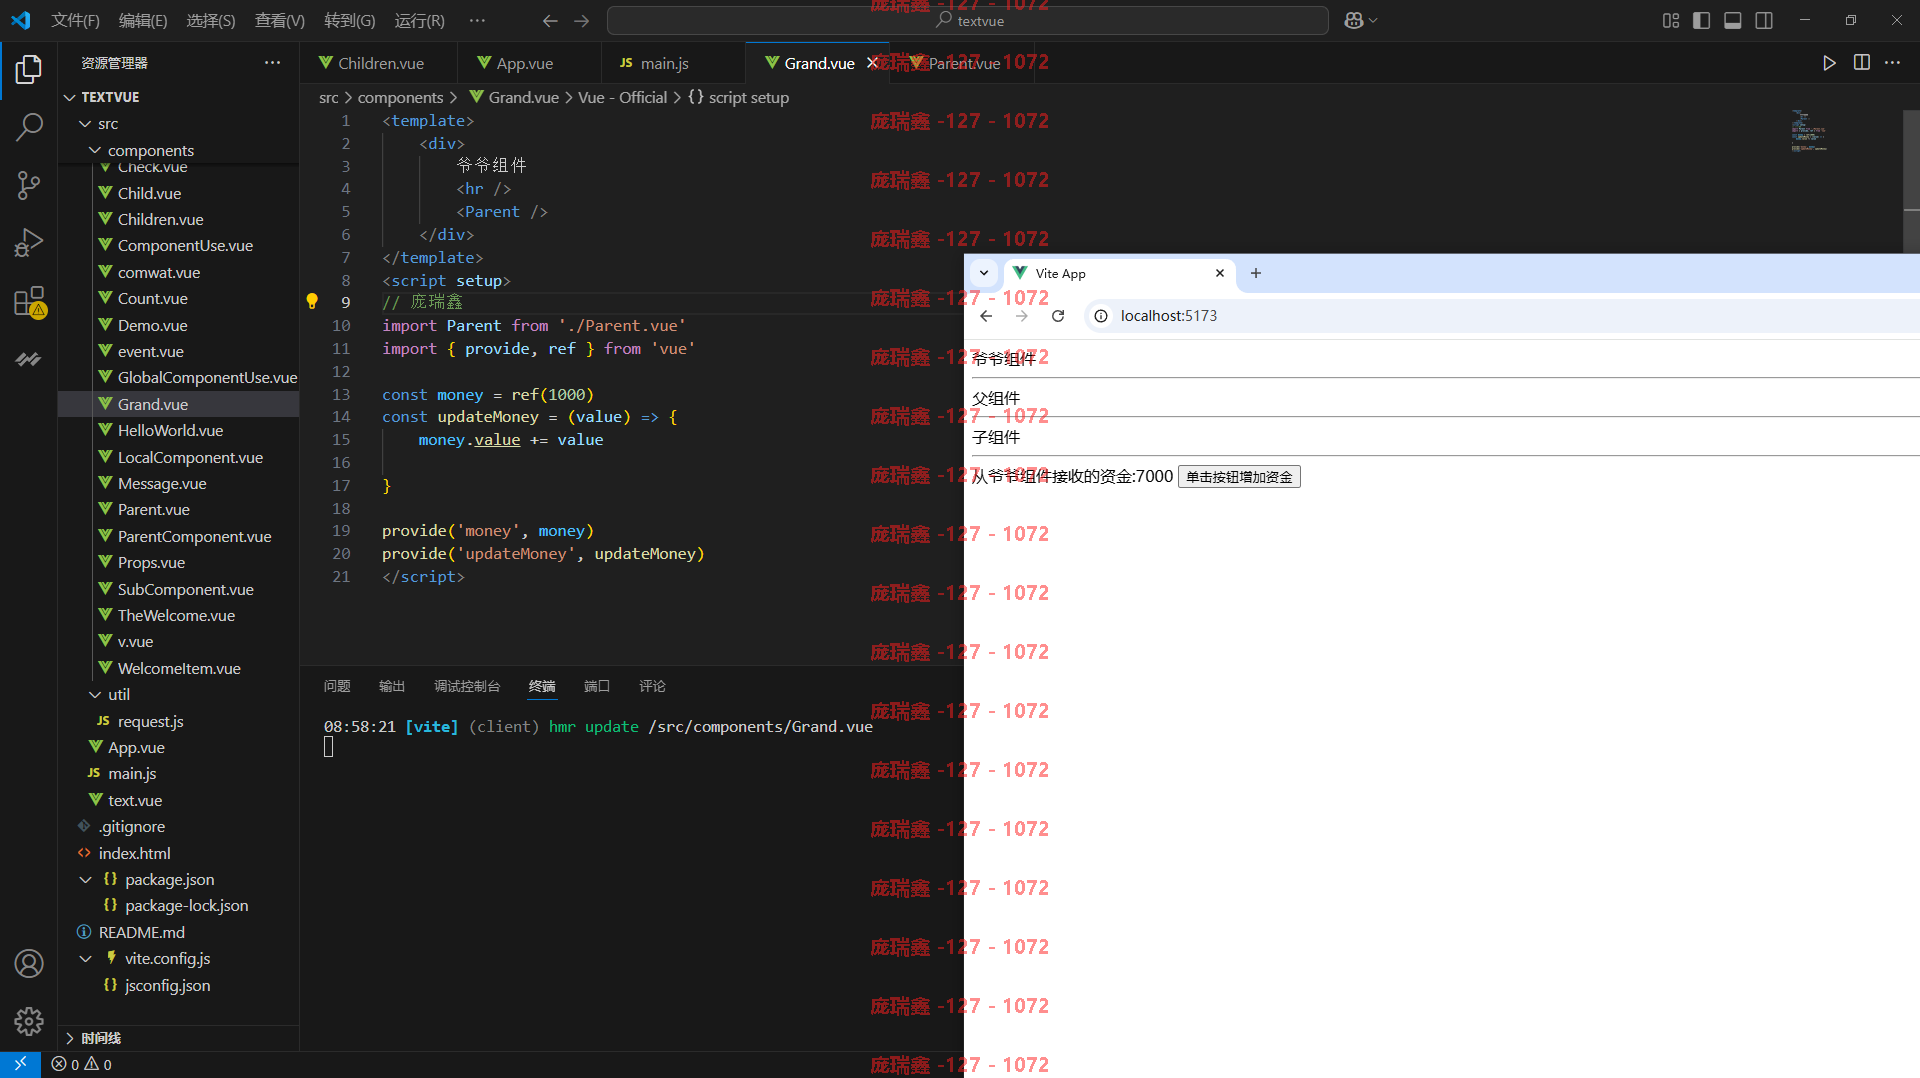Open the 编辑(E) menu
The height and width of the screenshot is (1078, 1920).
pyautogui.click(x=143, y=20)
